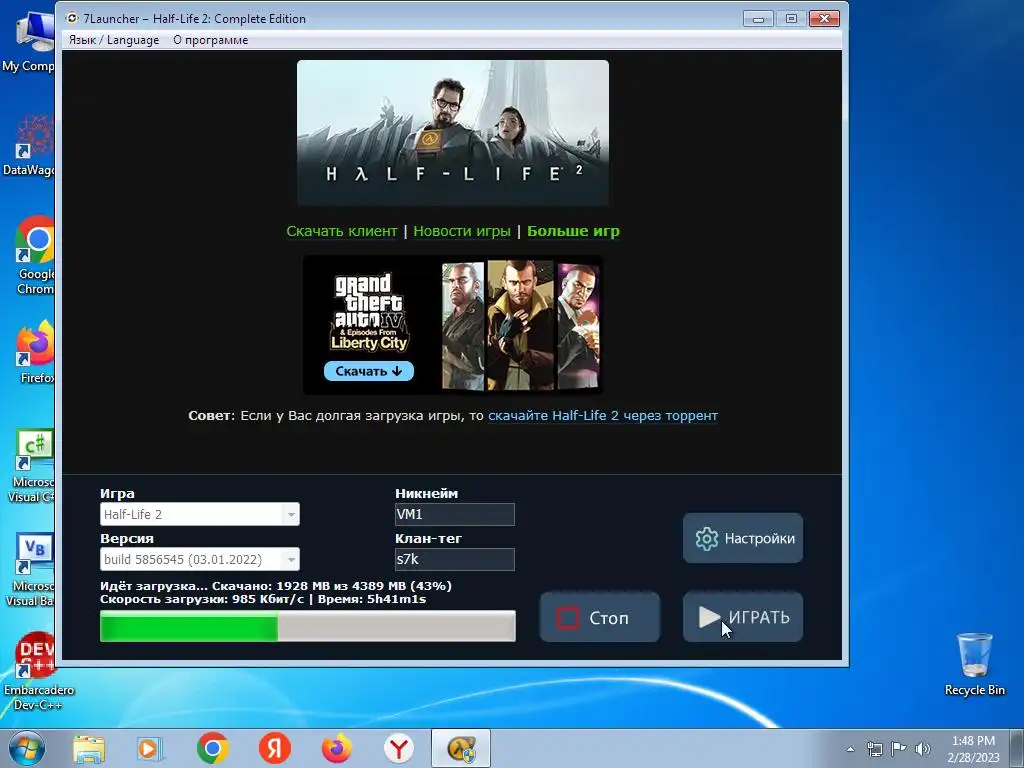Open Action Center flag tray icon

[899, 749]
